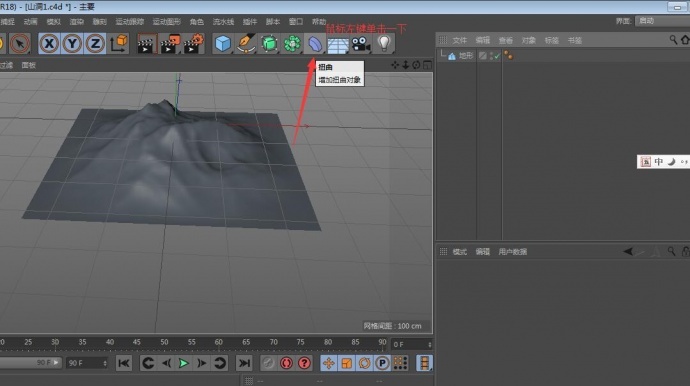Viewport: 690px width, 386px height.
Task: Play animation forwards green button
Action: [x=184, y=363]
